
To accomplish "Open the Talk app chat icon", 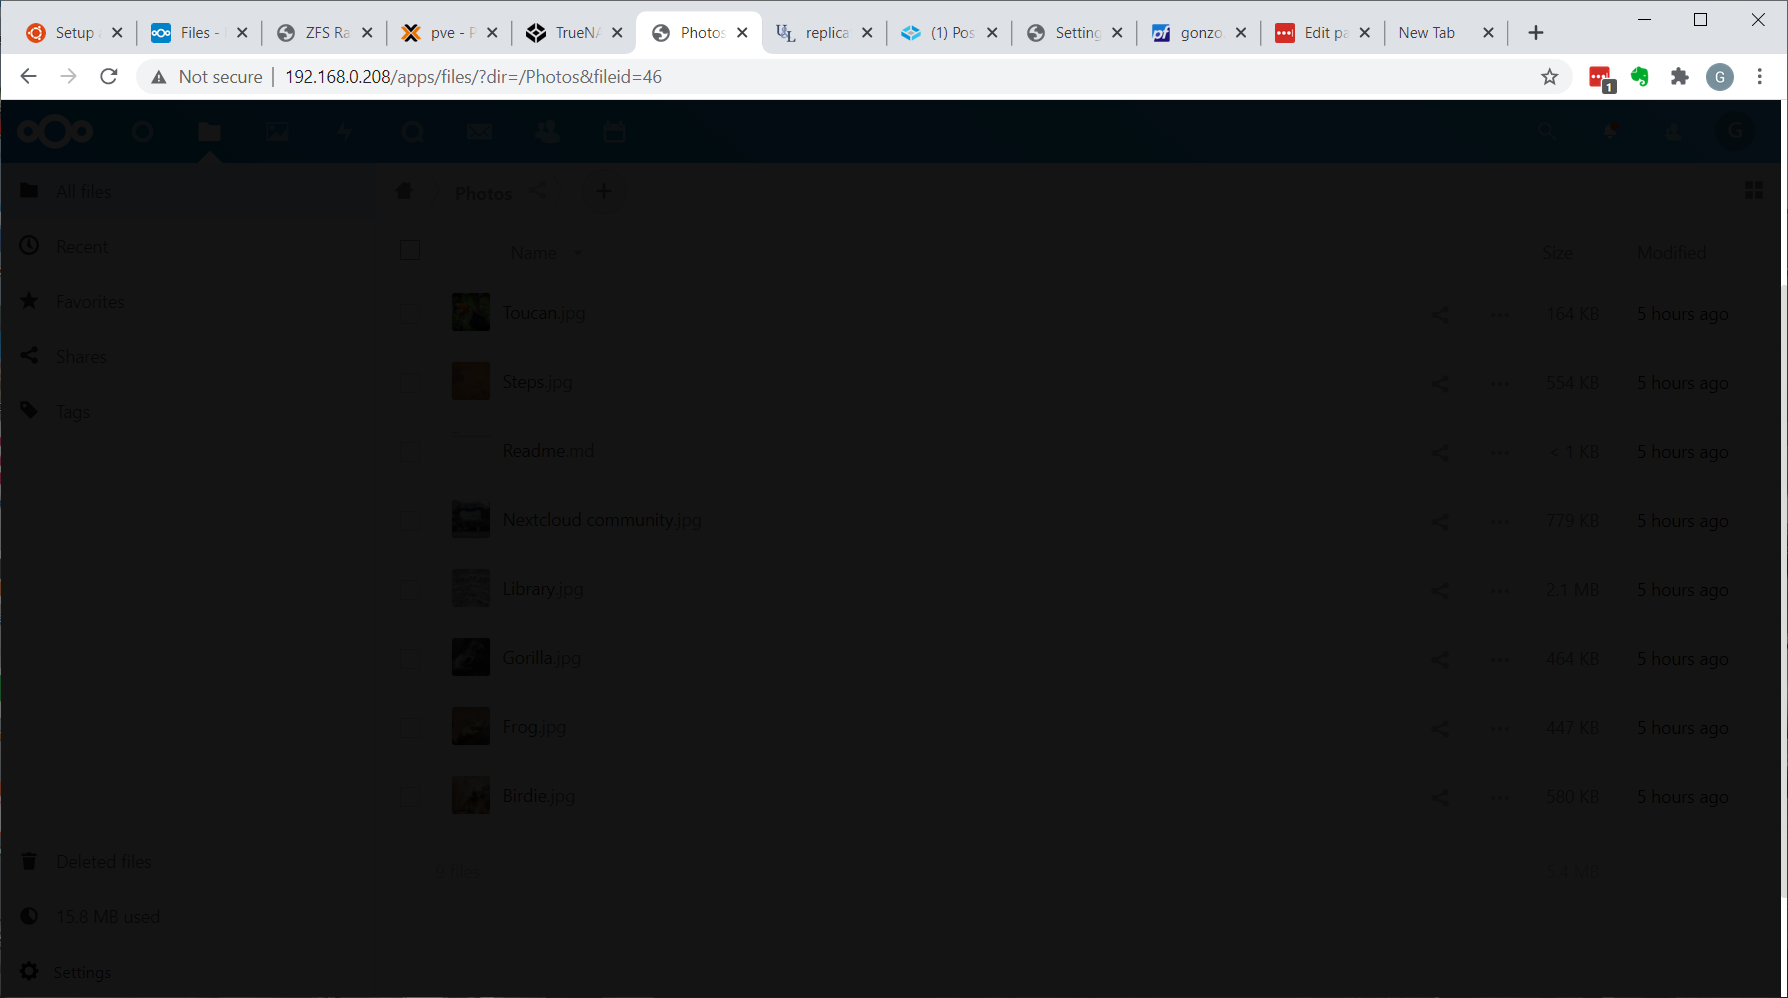I will pos(412,131).
